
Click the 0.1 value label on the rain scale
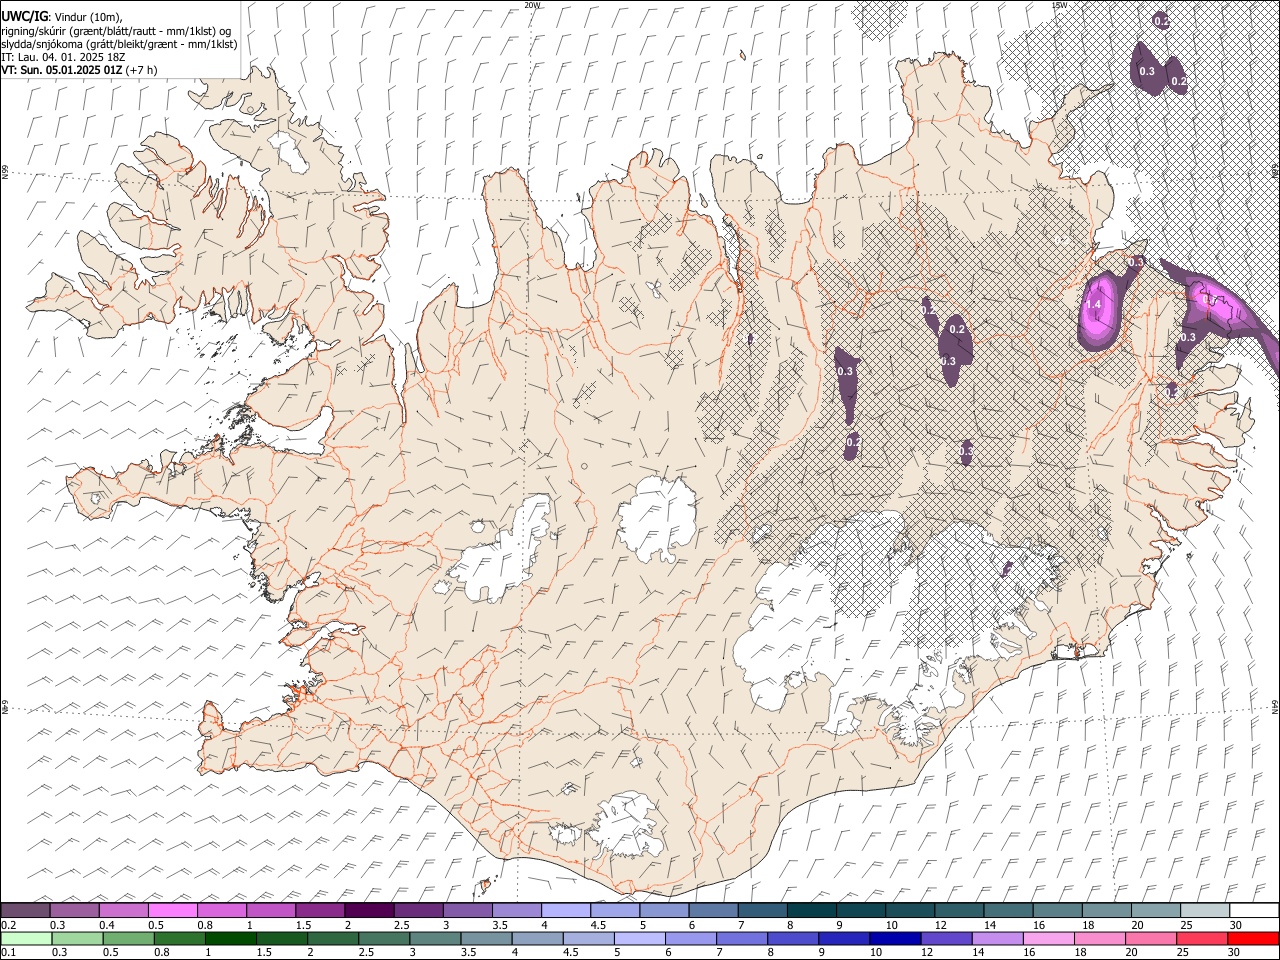8,953
